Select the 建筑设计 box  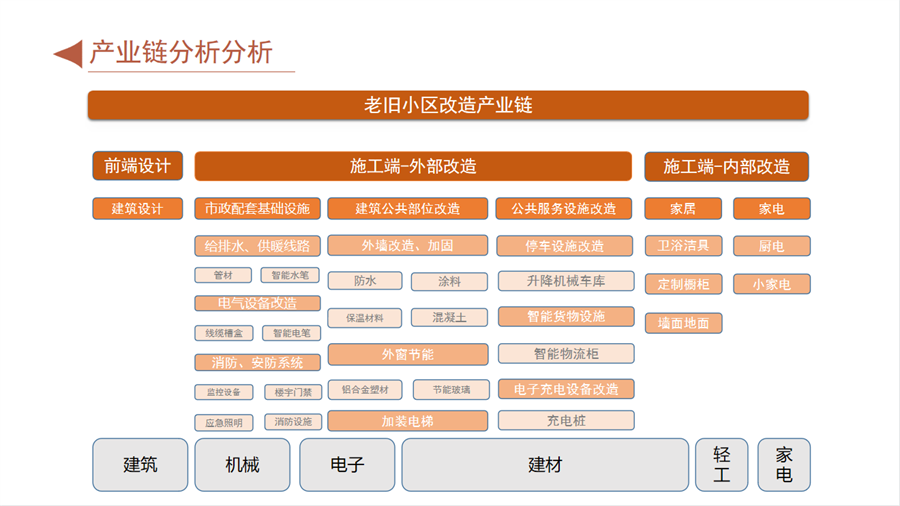[138, 208]
